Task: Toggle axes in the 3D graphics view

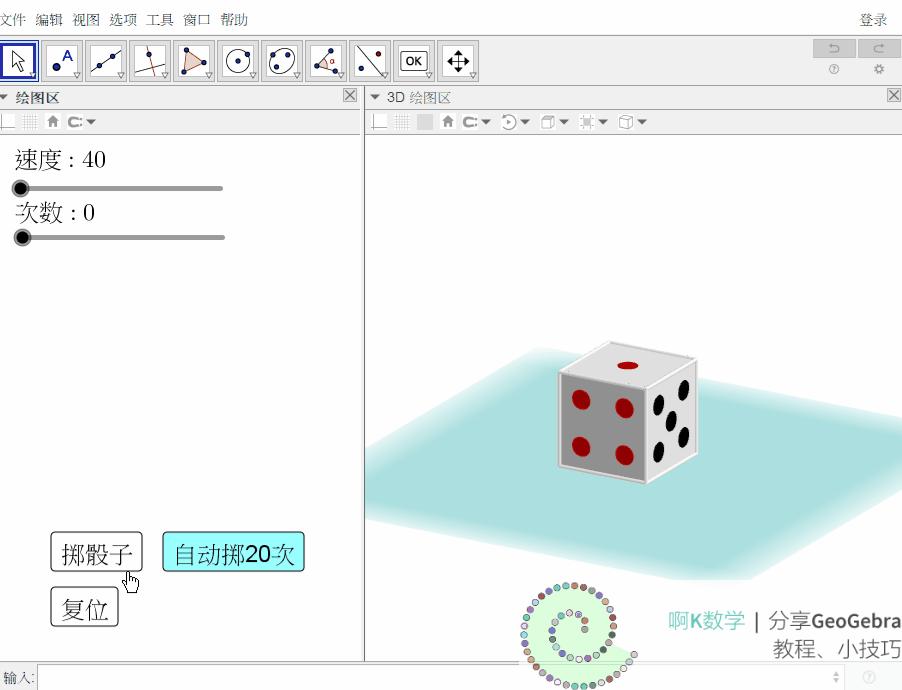Action: 380,122
